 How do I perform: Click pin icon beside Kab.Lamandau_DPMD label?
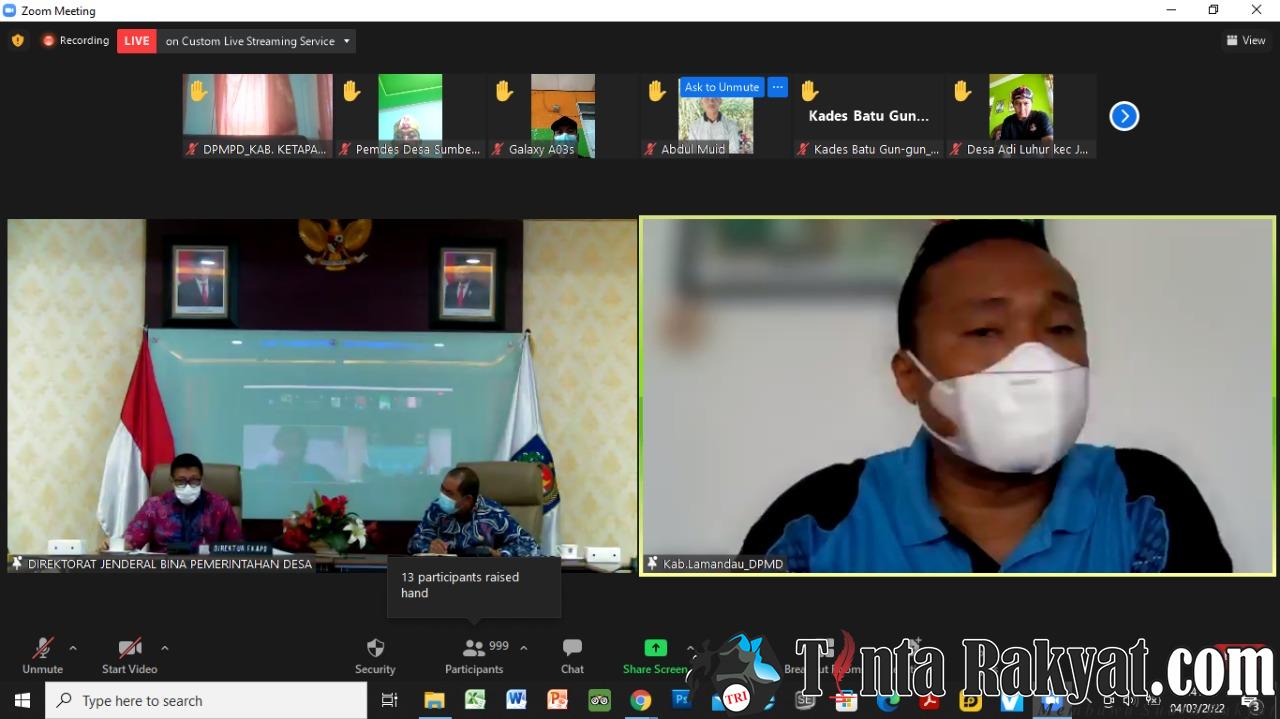point(652,563)
